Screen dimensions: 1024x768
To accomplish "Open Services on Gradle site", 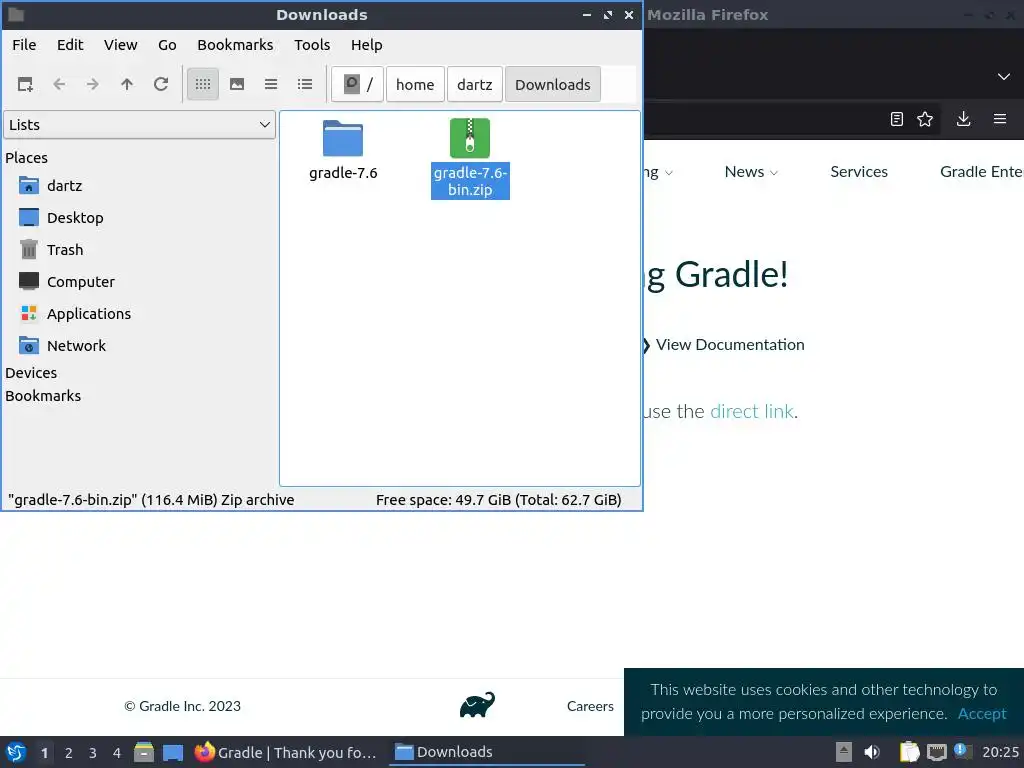I will pos(859,172).
